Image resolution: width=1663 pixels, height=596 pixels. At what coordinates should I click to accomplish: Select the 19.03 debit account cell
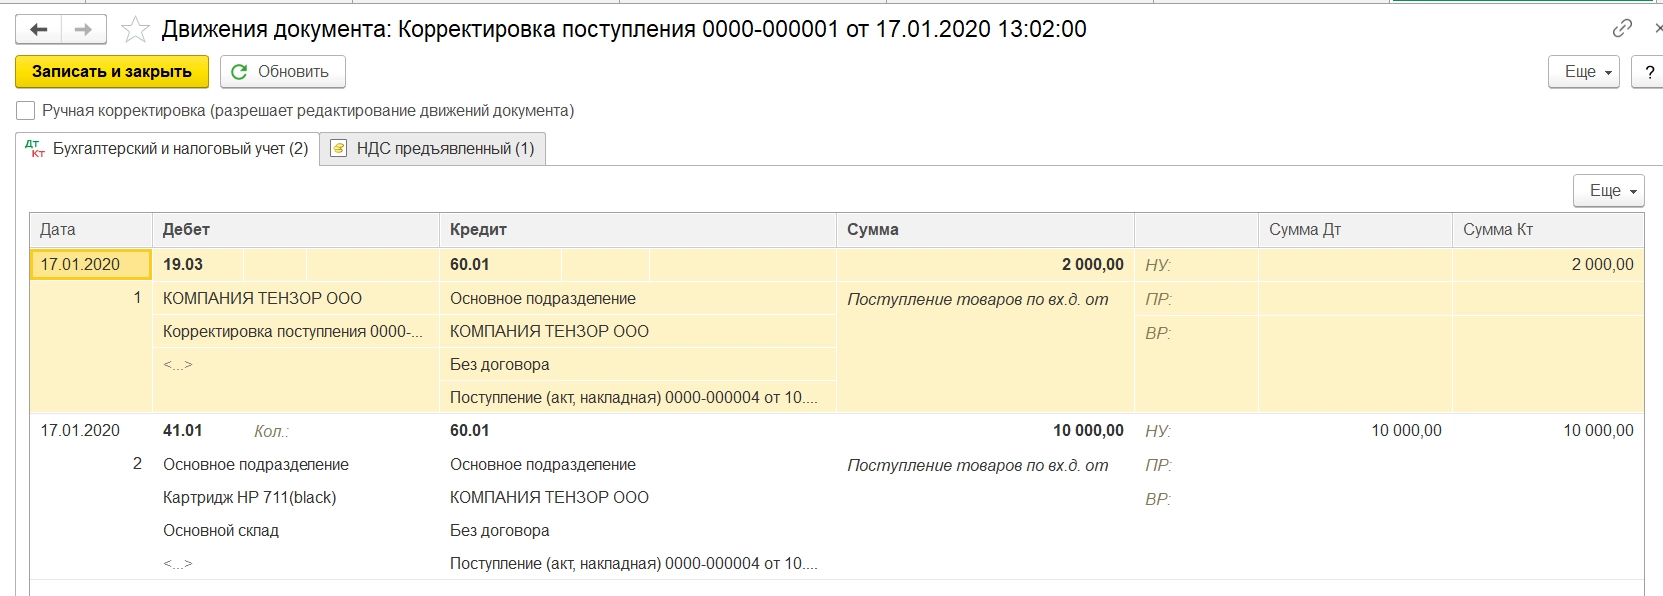coord(183,265)
